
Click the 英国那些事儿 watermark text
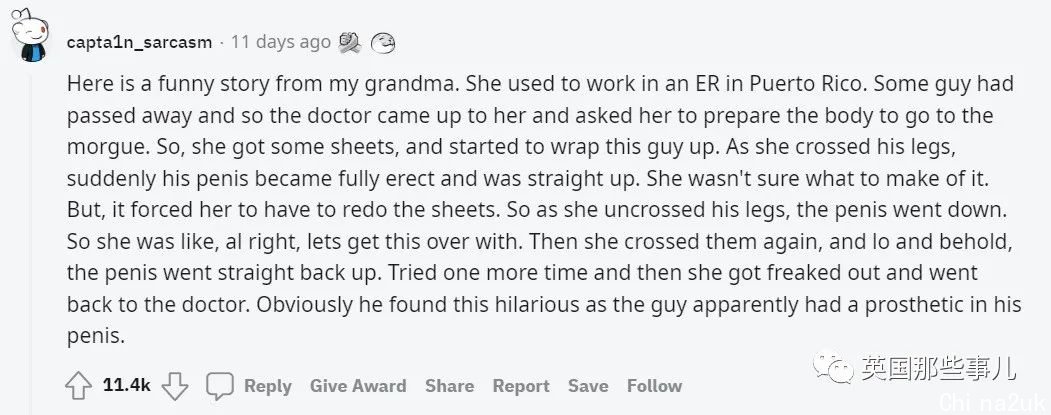(x=939, y=368)
